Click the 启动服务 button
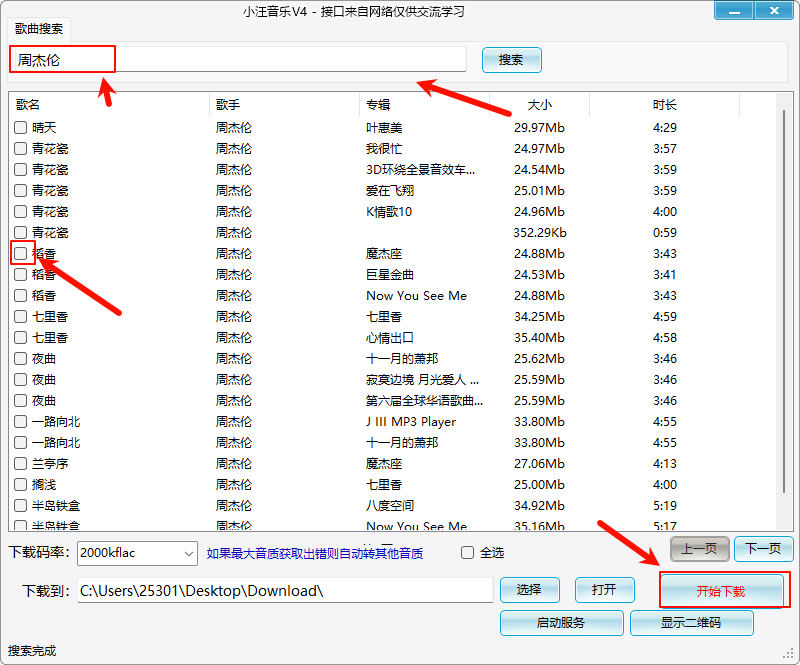The width and height of the screenshot is (800, 665). pos(561,623)
